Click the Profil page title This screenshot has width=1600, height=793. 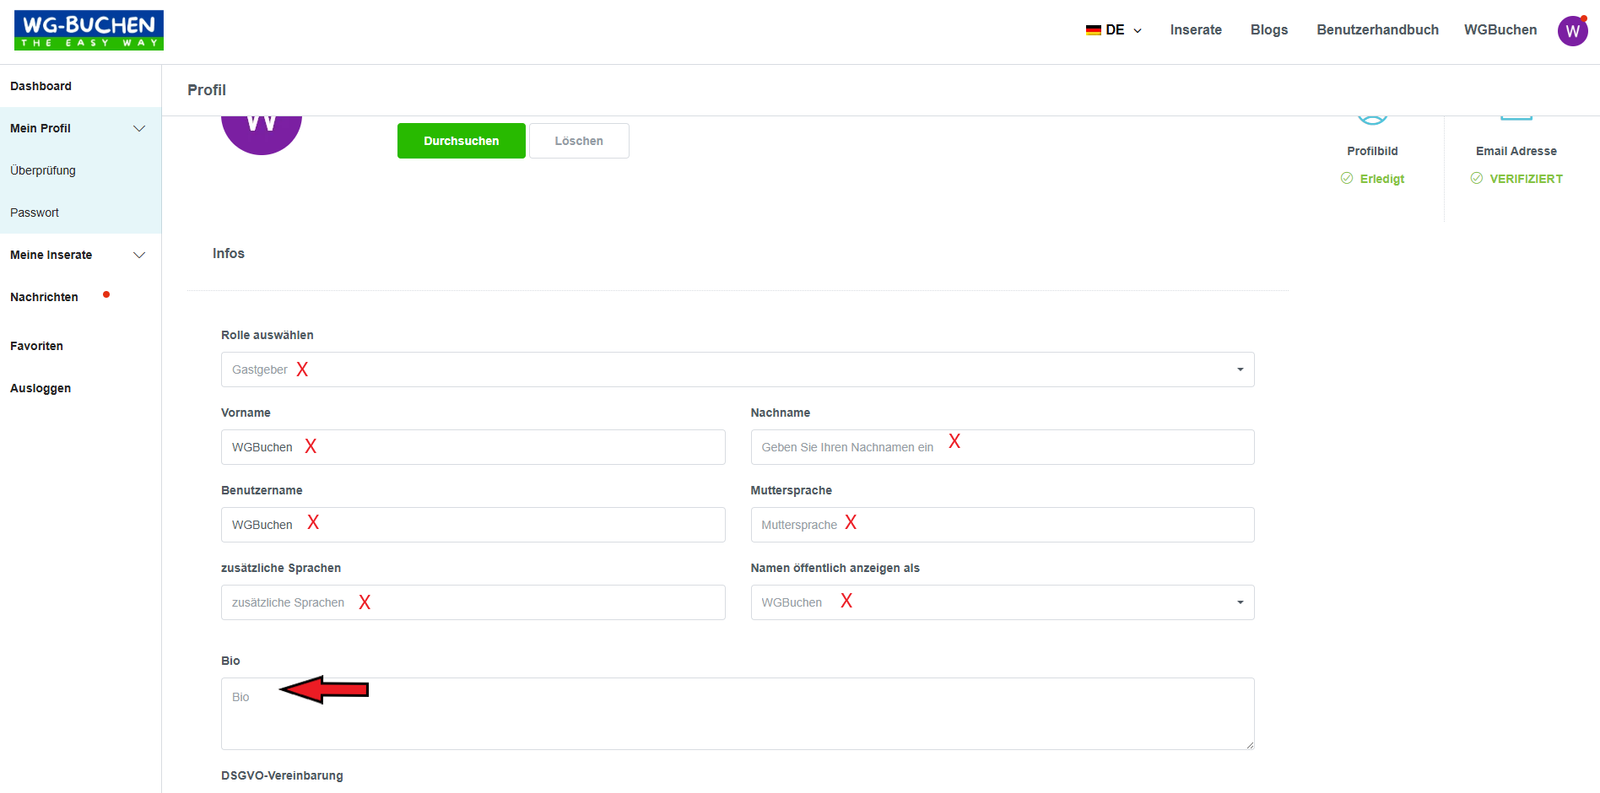[206, 90]
